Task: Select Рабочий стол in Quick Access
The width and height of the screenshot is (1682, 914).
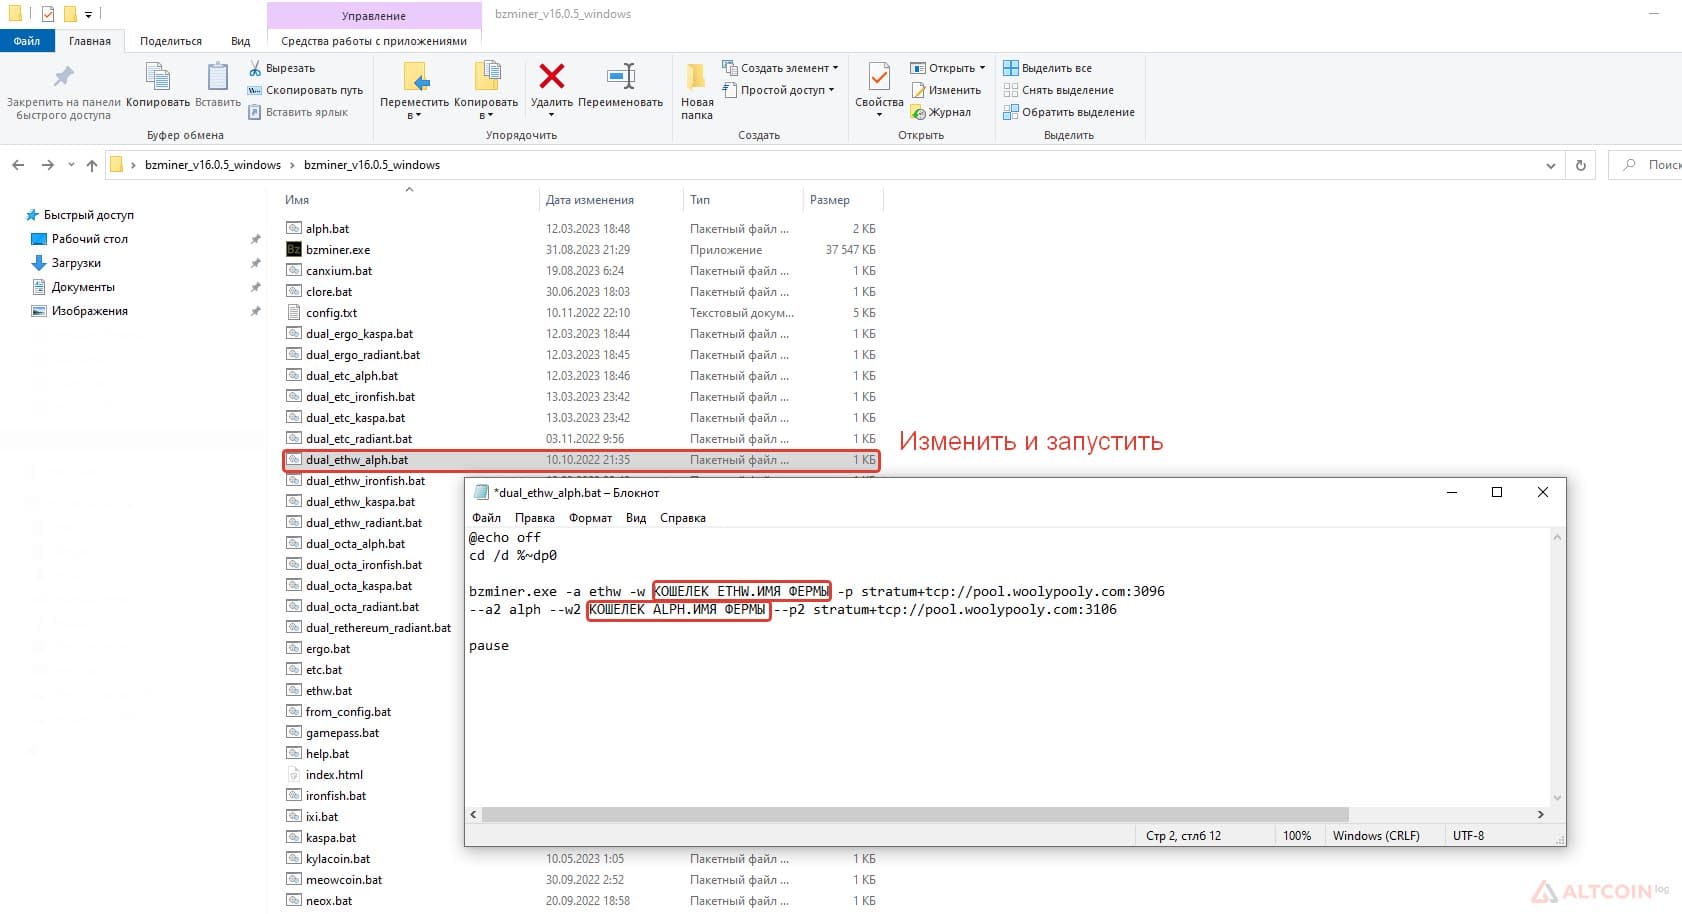Action: pos(90,239)
